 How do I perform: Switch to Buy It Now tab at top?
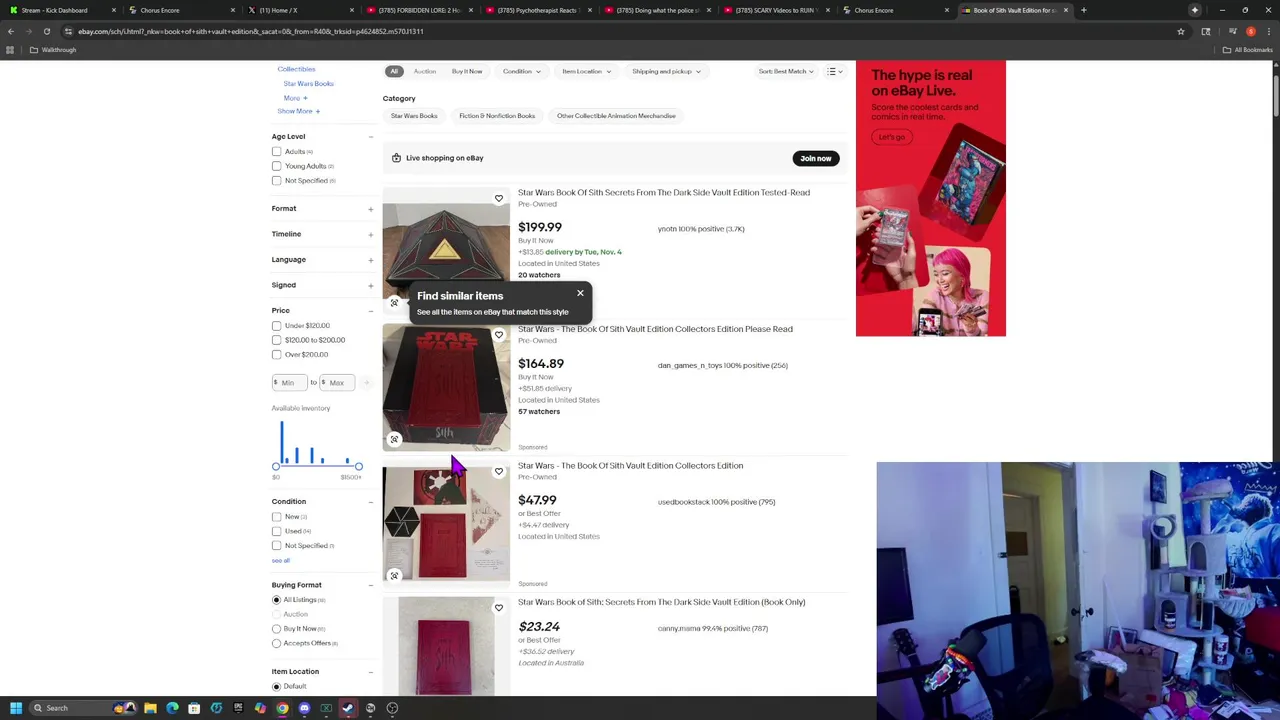[x=467, y=71]
